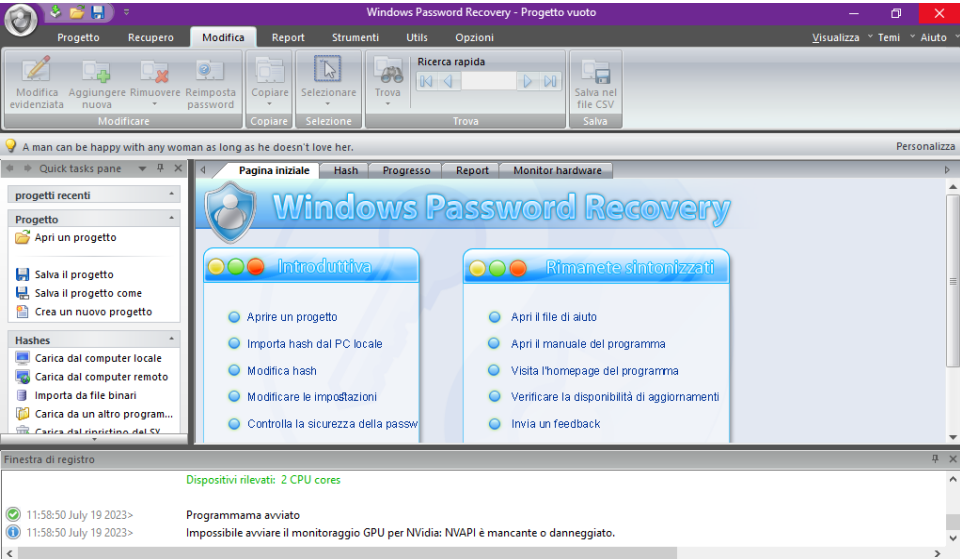This screenshot has height=559, width=960.
Task: Click the floppy save quick-access icon
Action: (x=97, y=12)
